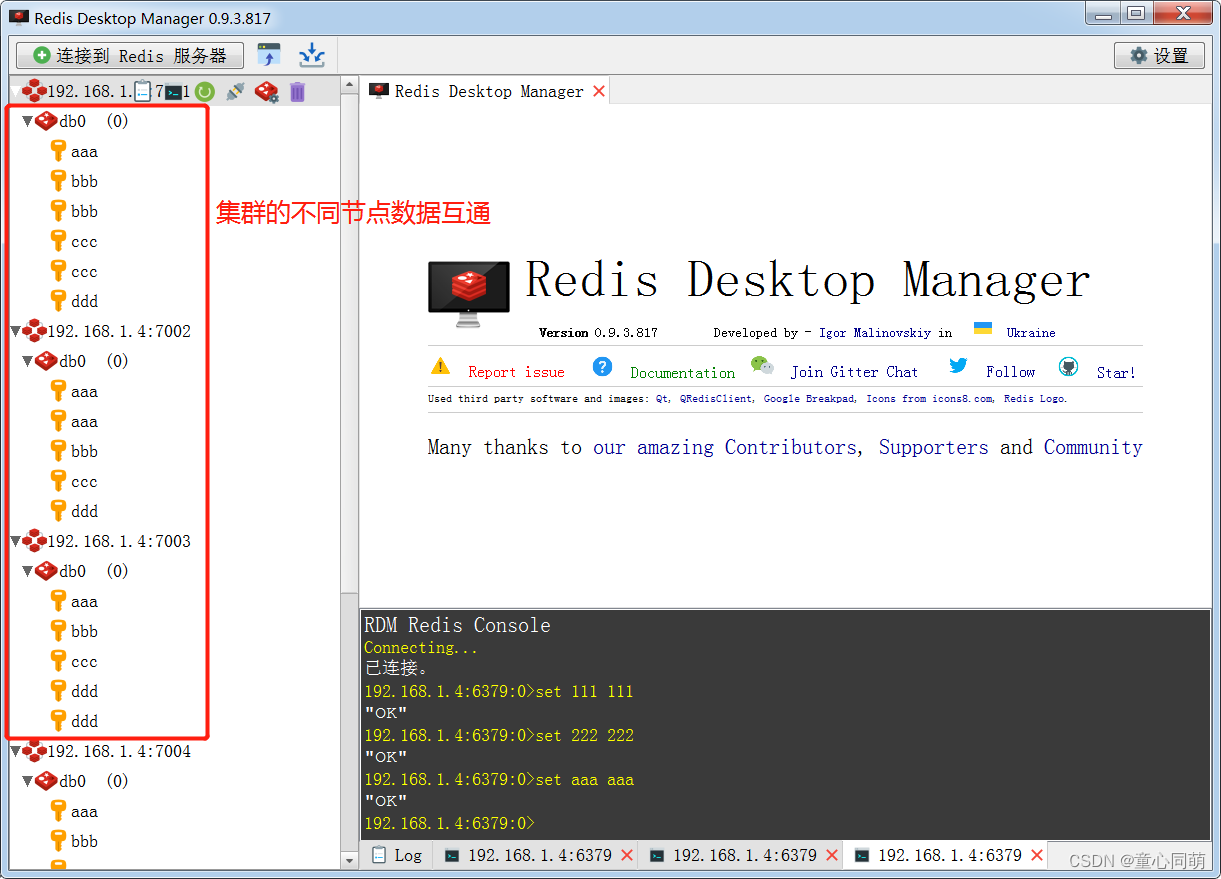Select key bbb under 192.168.1.4:7004
Viewport: 1221px width, 879px height.
(x=84, y=841)
